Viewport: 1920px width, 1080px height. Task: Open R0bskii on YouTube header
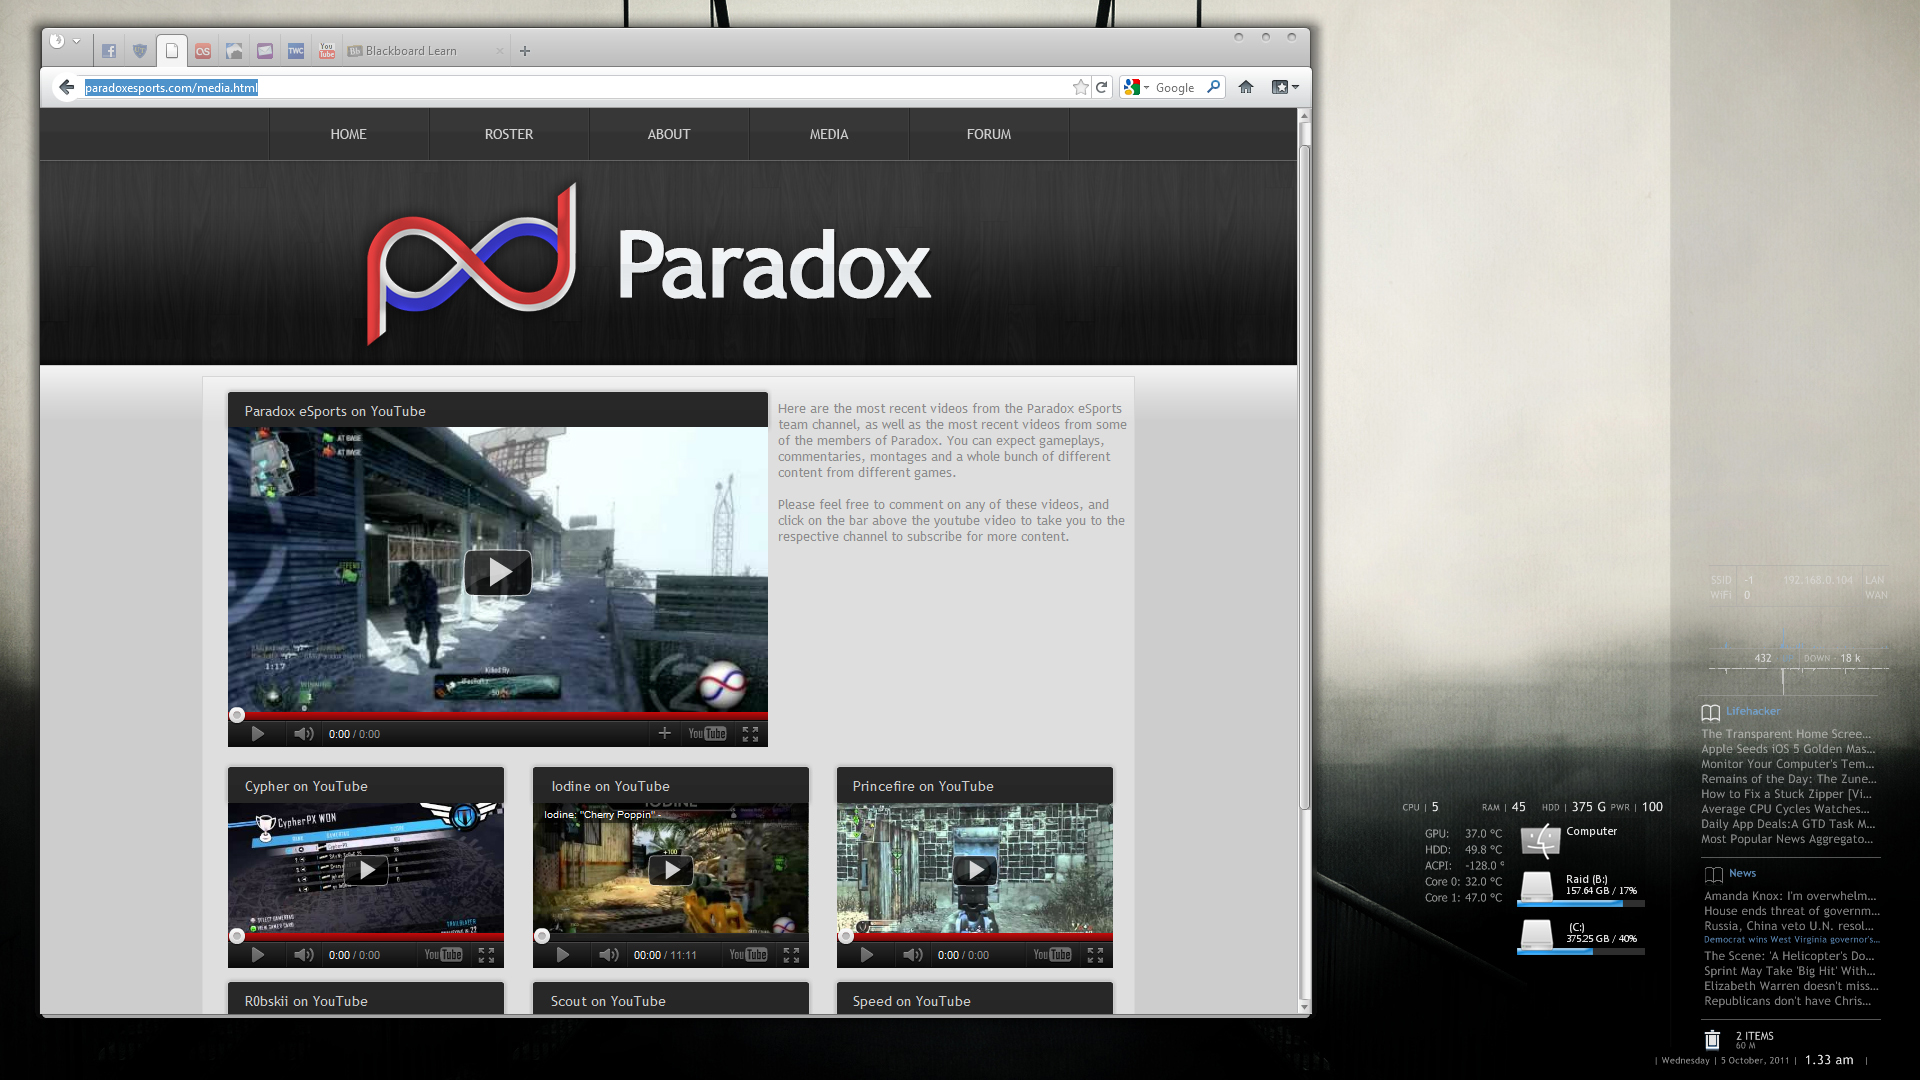[366, 999]
